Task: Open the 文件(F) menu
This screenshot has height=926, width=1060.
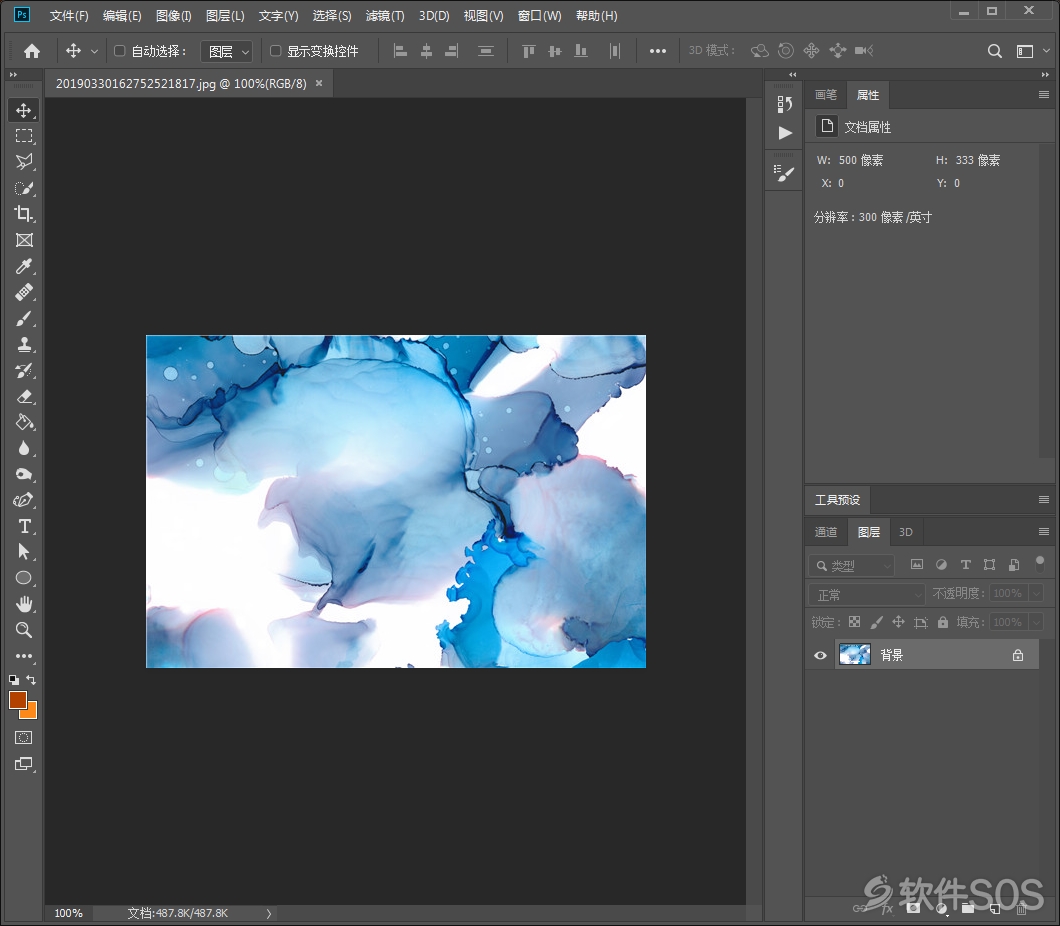Action: coord(69,16)
